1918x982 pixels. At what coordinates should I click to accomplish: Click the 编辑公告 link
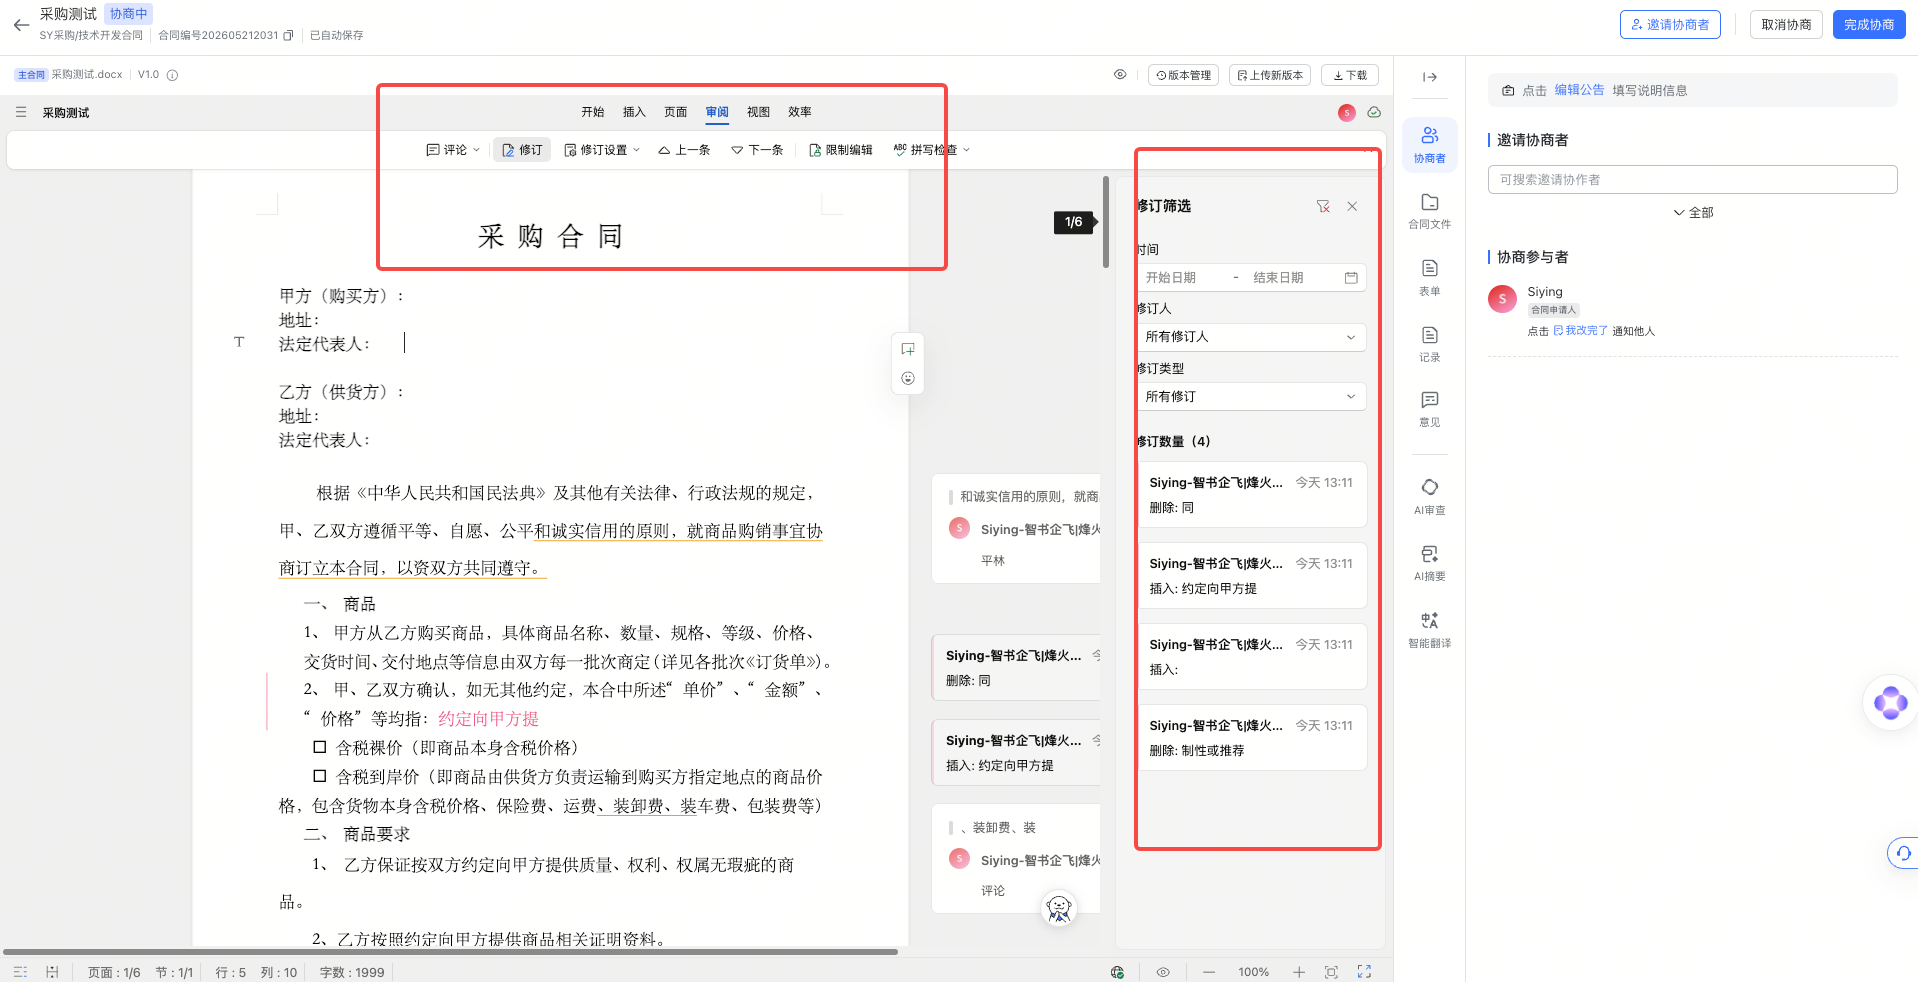1579,90
